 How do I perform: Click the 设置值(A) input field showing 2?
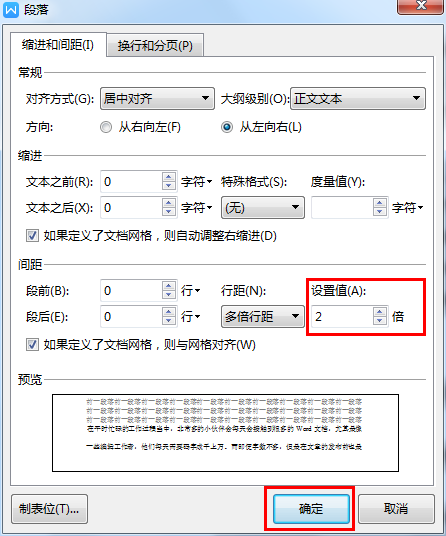tap(342, 317)
